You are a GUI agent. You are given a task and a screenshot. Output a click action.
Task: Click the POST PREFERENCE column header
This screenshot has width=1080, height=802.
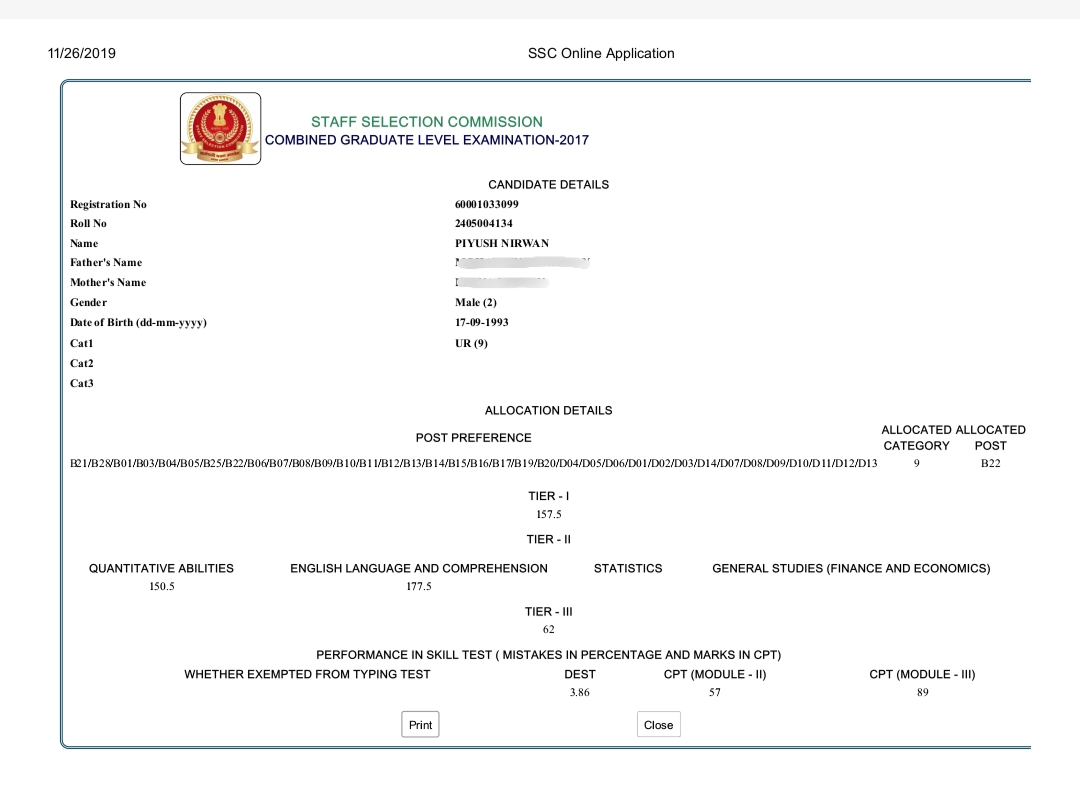[x=474, y=438]
